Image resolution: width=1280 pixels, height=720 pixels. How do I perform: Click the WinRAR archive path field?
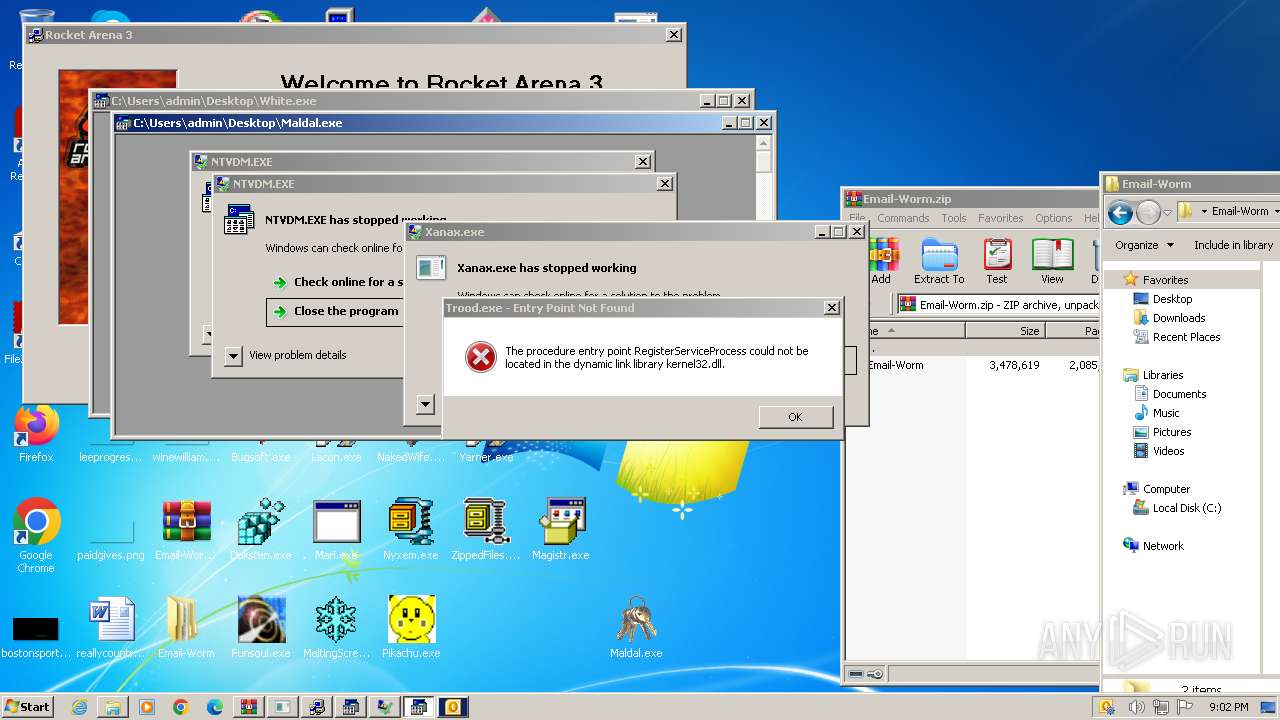pyautogui.click(x=999, y=304)
